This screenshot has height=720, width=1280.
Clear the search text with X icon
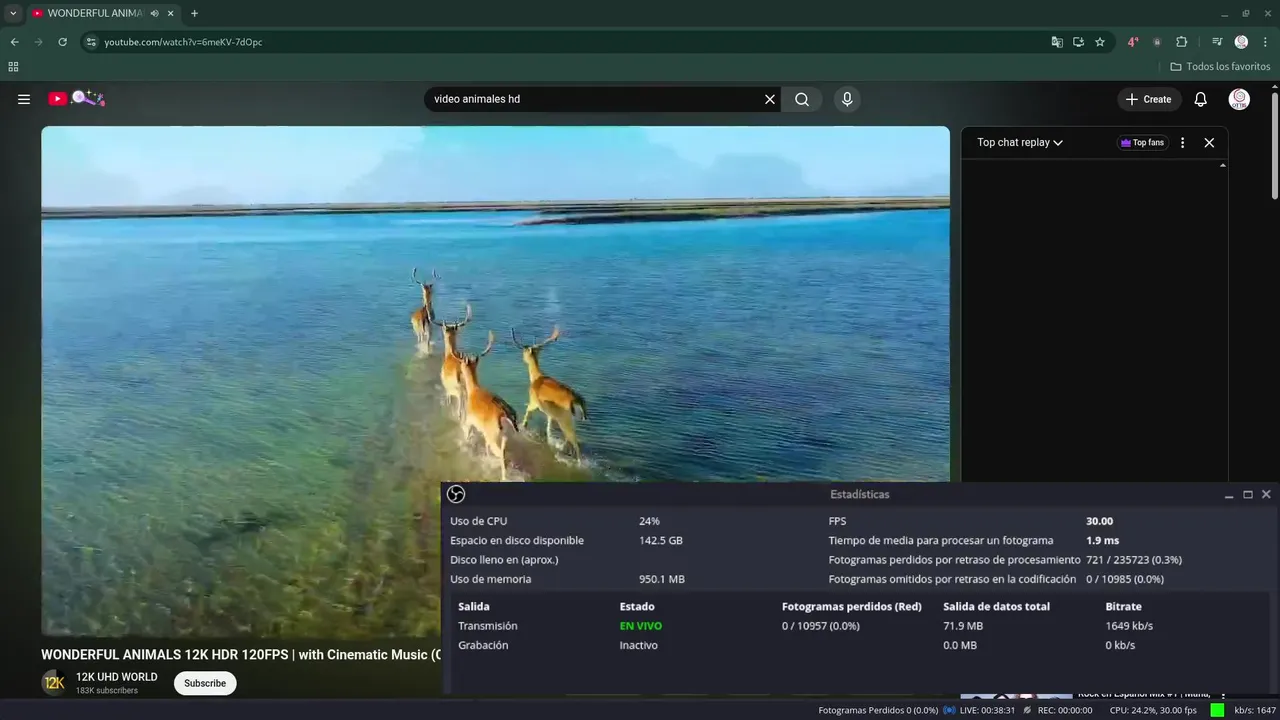click(770, 99)
